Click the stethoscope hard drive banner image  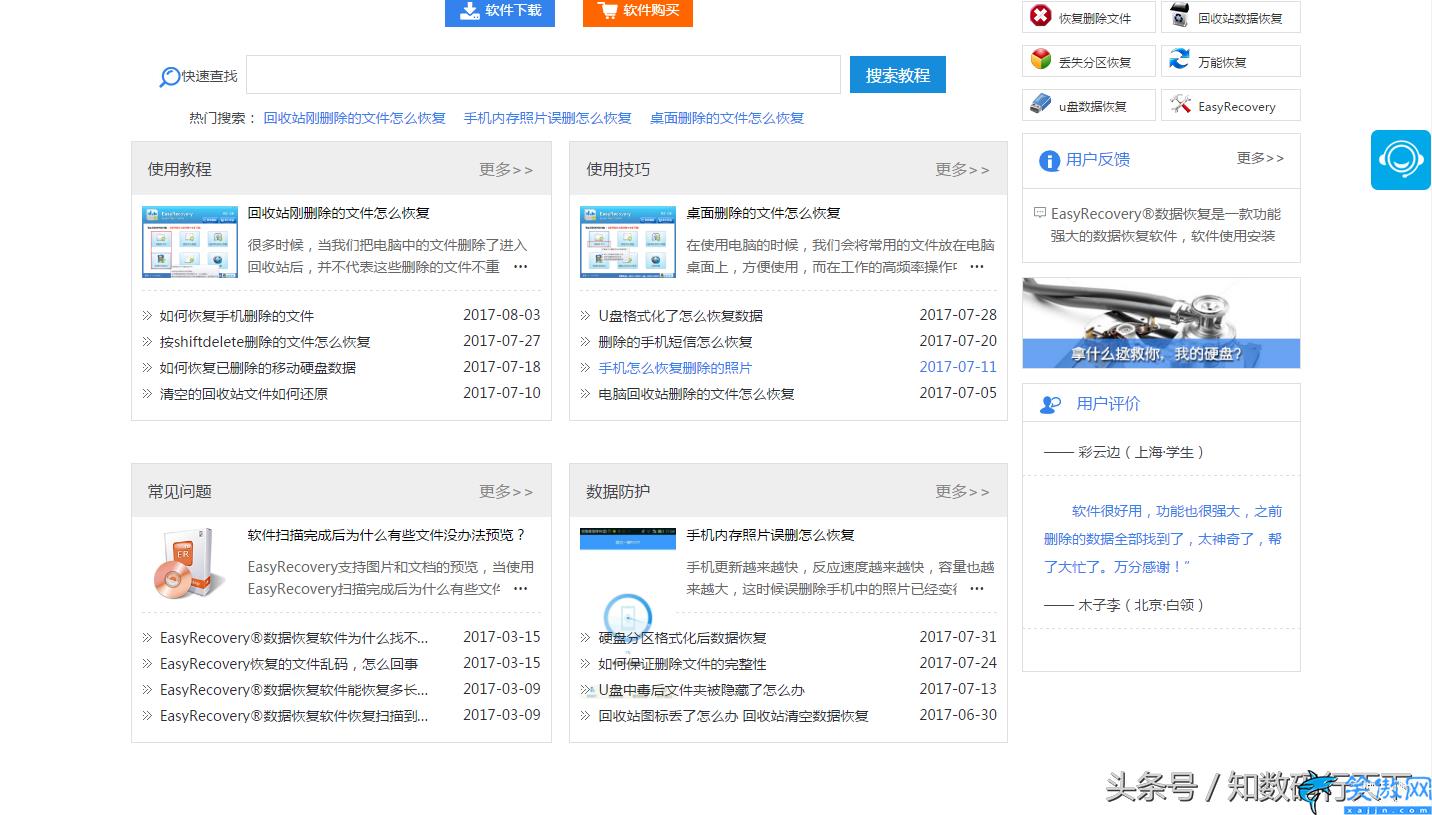1161,323
